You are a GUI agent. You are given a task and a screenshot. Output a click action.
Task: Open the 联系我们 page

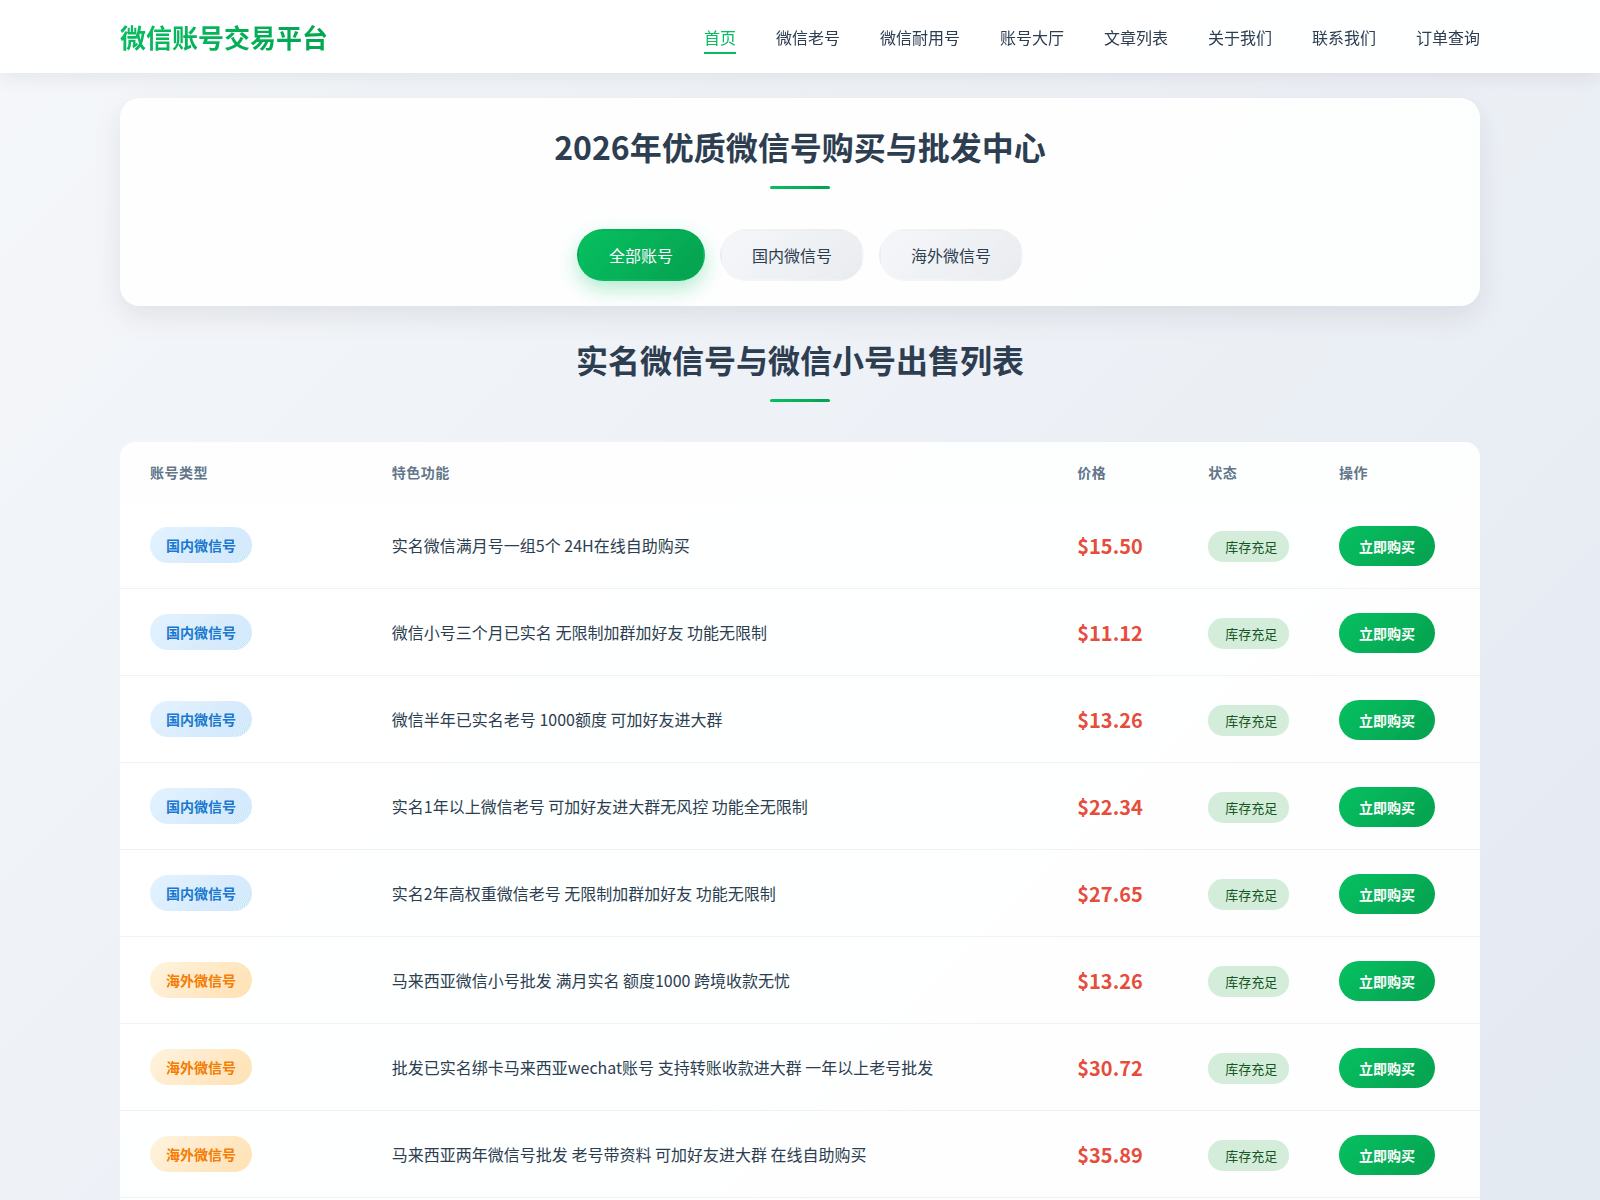(1343, 38)
